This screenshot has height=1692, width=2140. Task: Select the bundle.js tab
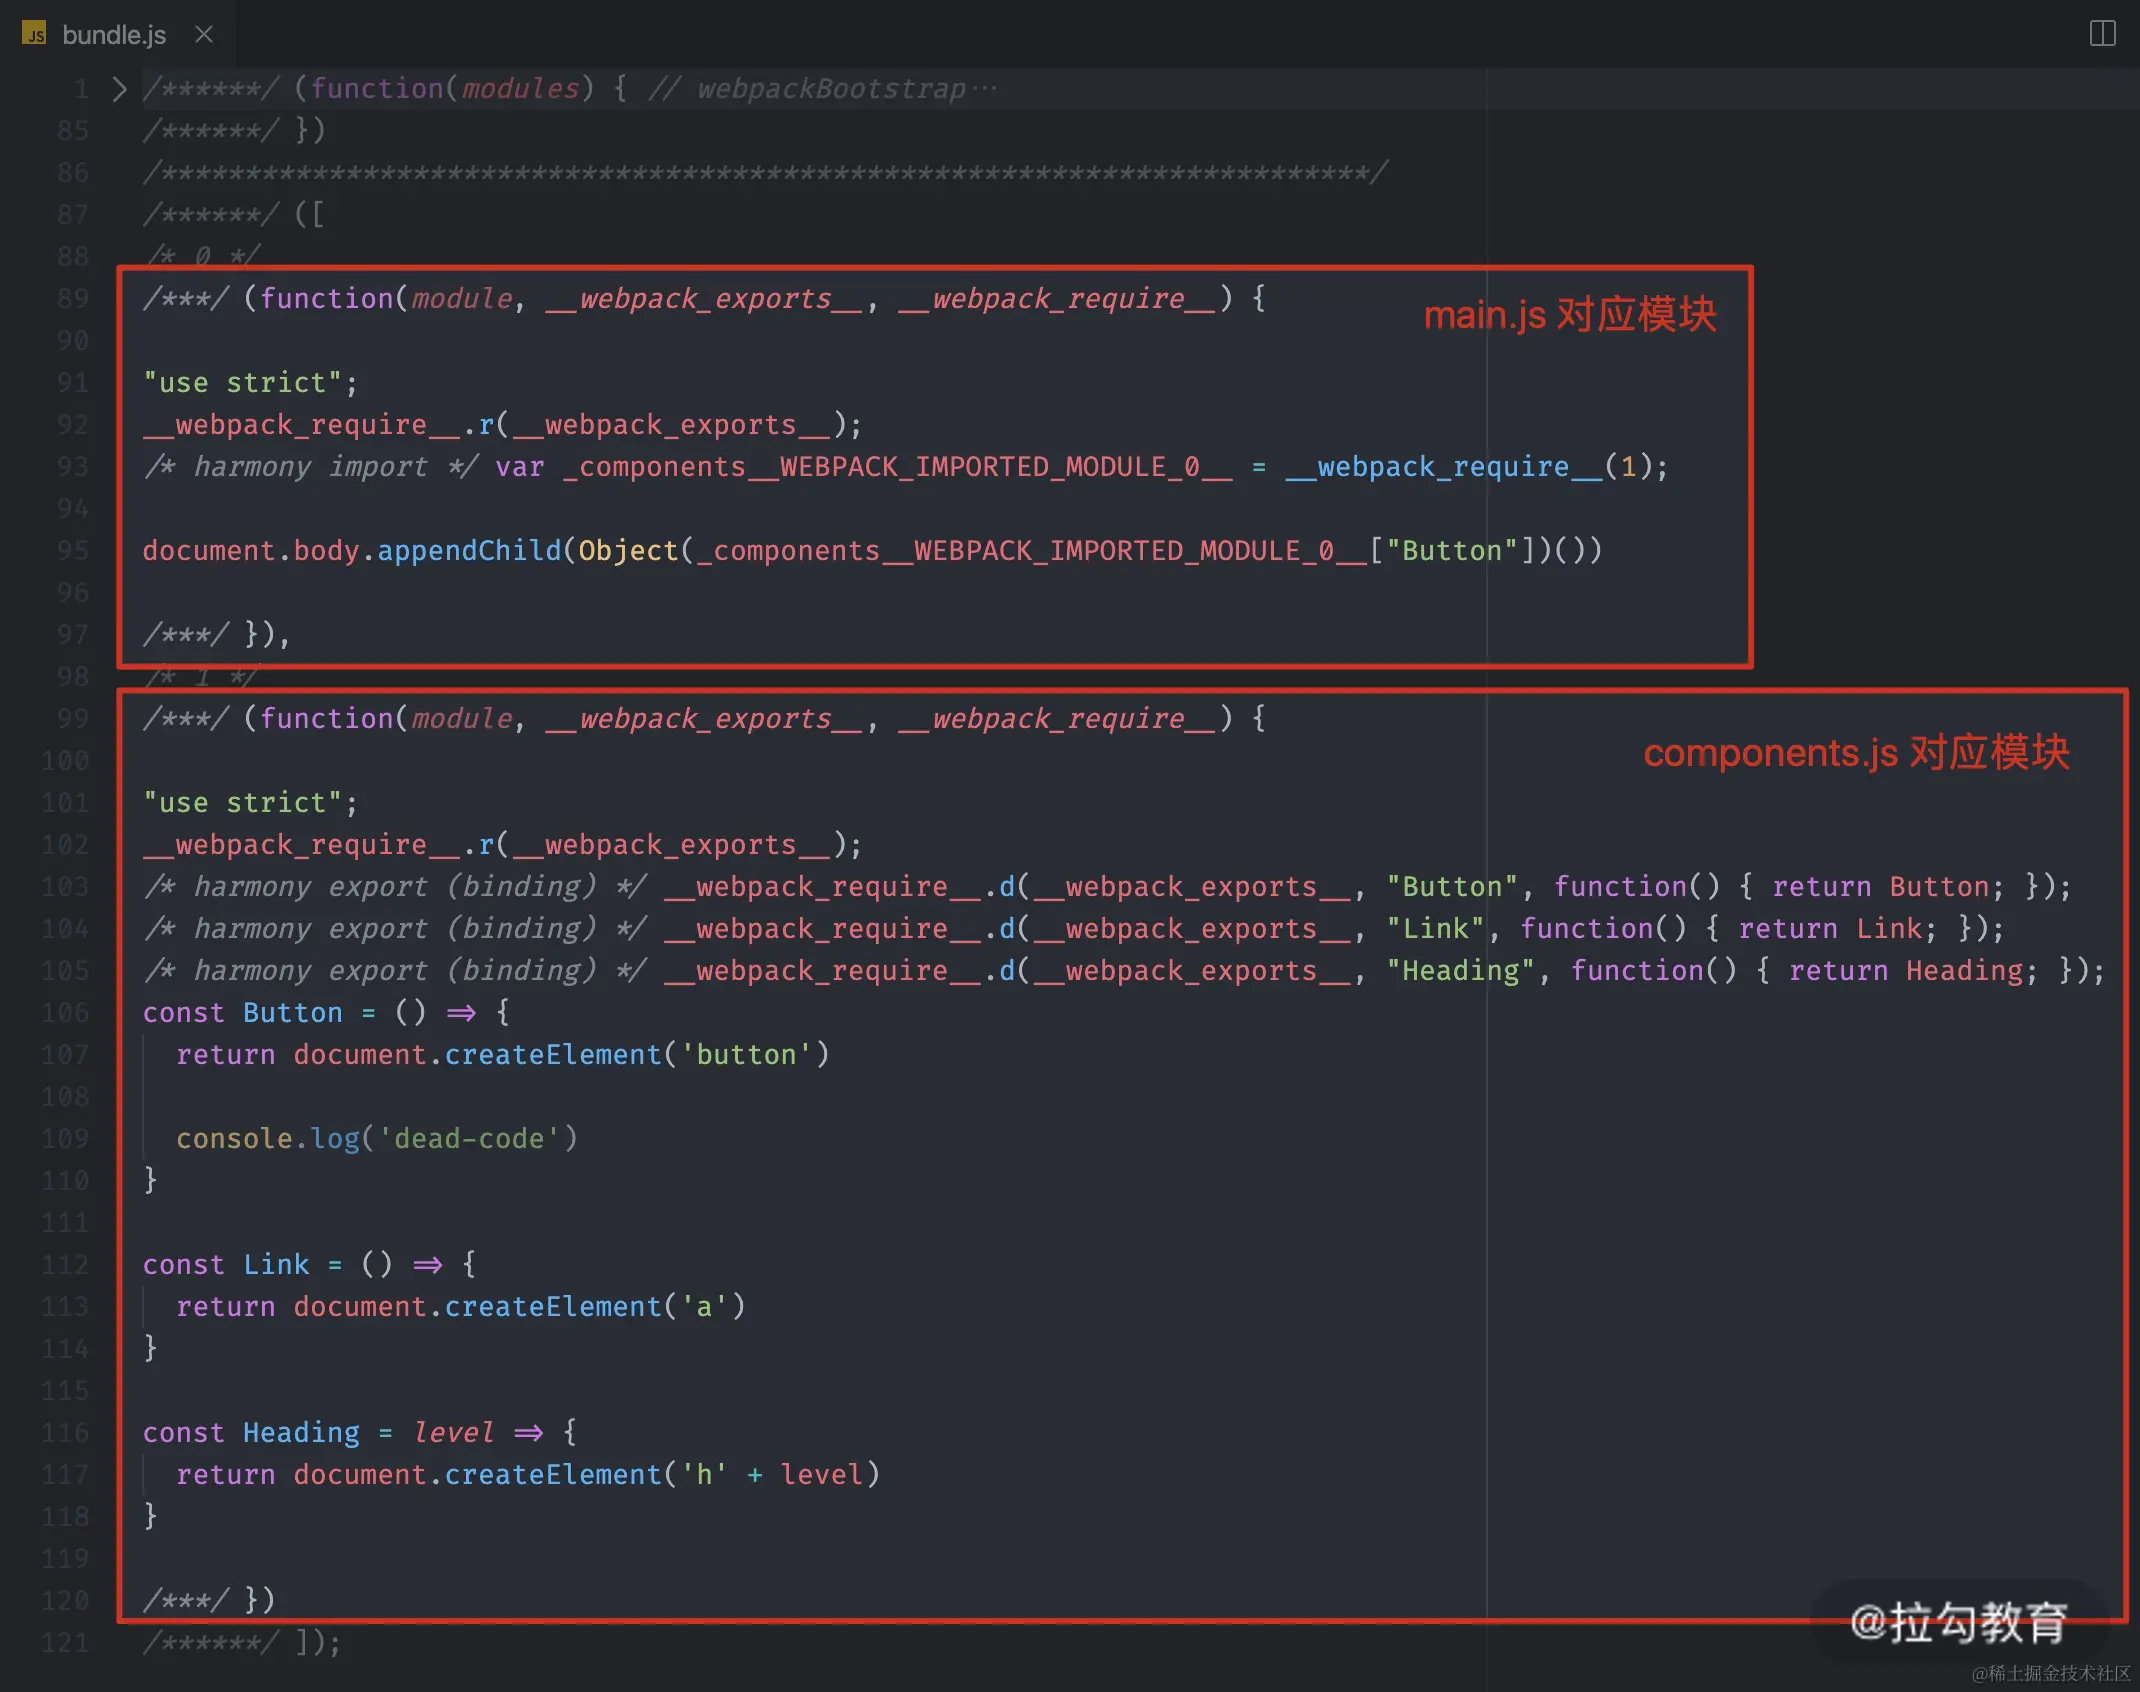tap(113, 34)
